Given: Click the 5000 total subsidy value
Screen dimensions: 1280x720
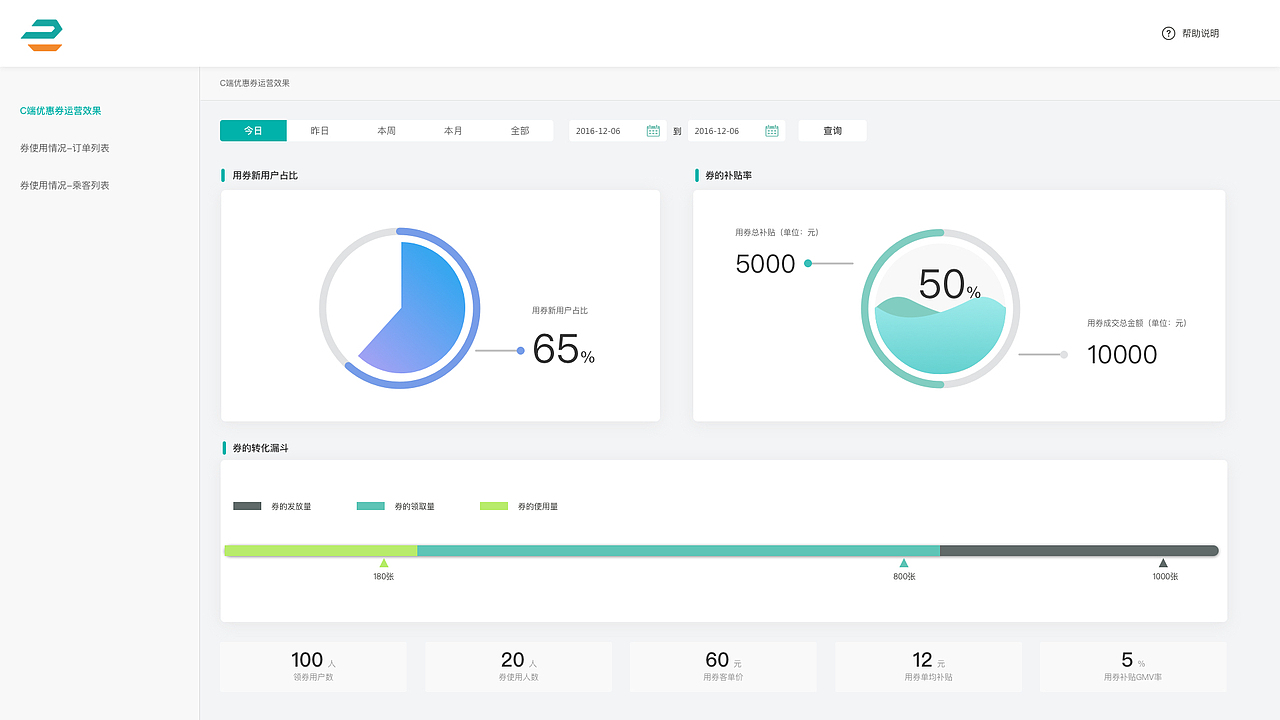Looking at the screenshot, I should click(x=765, y=264).
